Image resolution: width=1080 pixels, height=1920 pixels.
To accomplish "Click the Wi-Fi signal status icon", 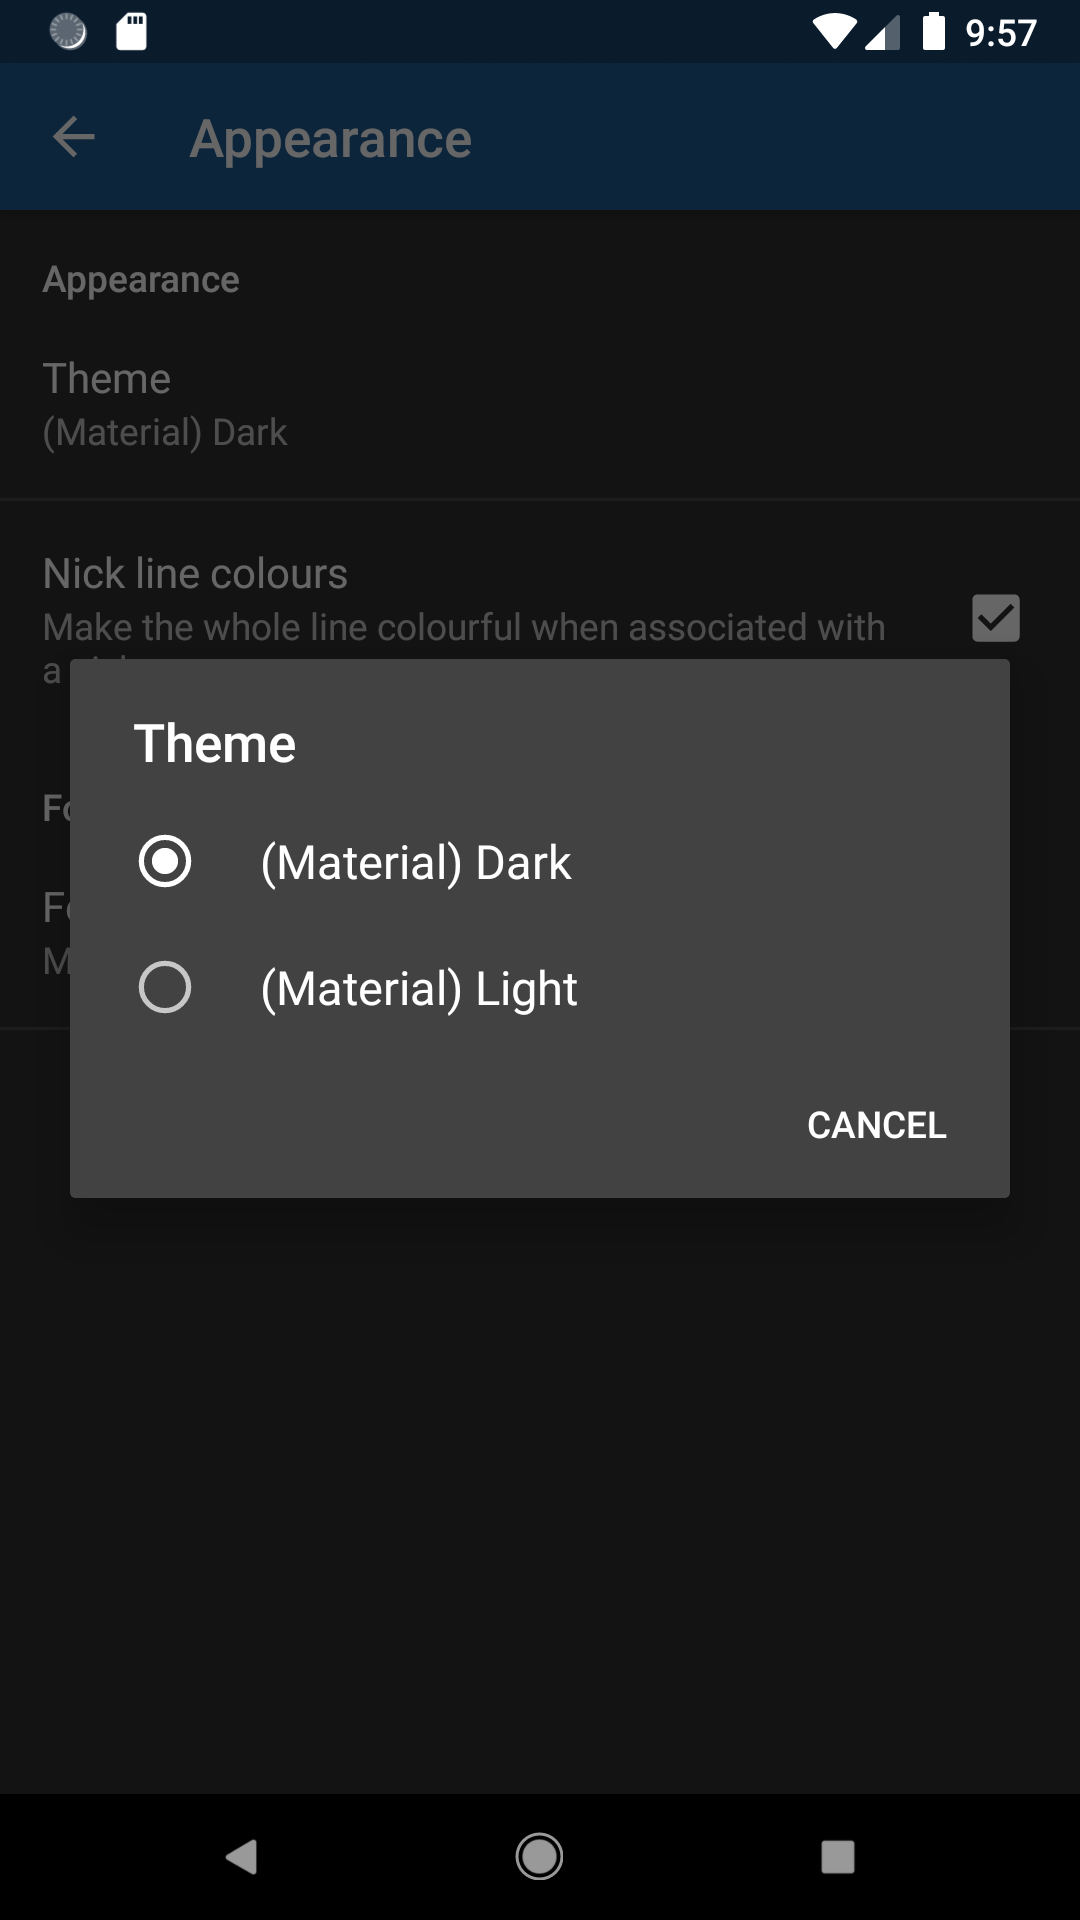I will pos(833,32).
